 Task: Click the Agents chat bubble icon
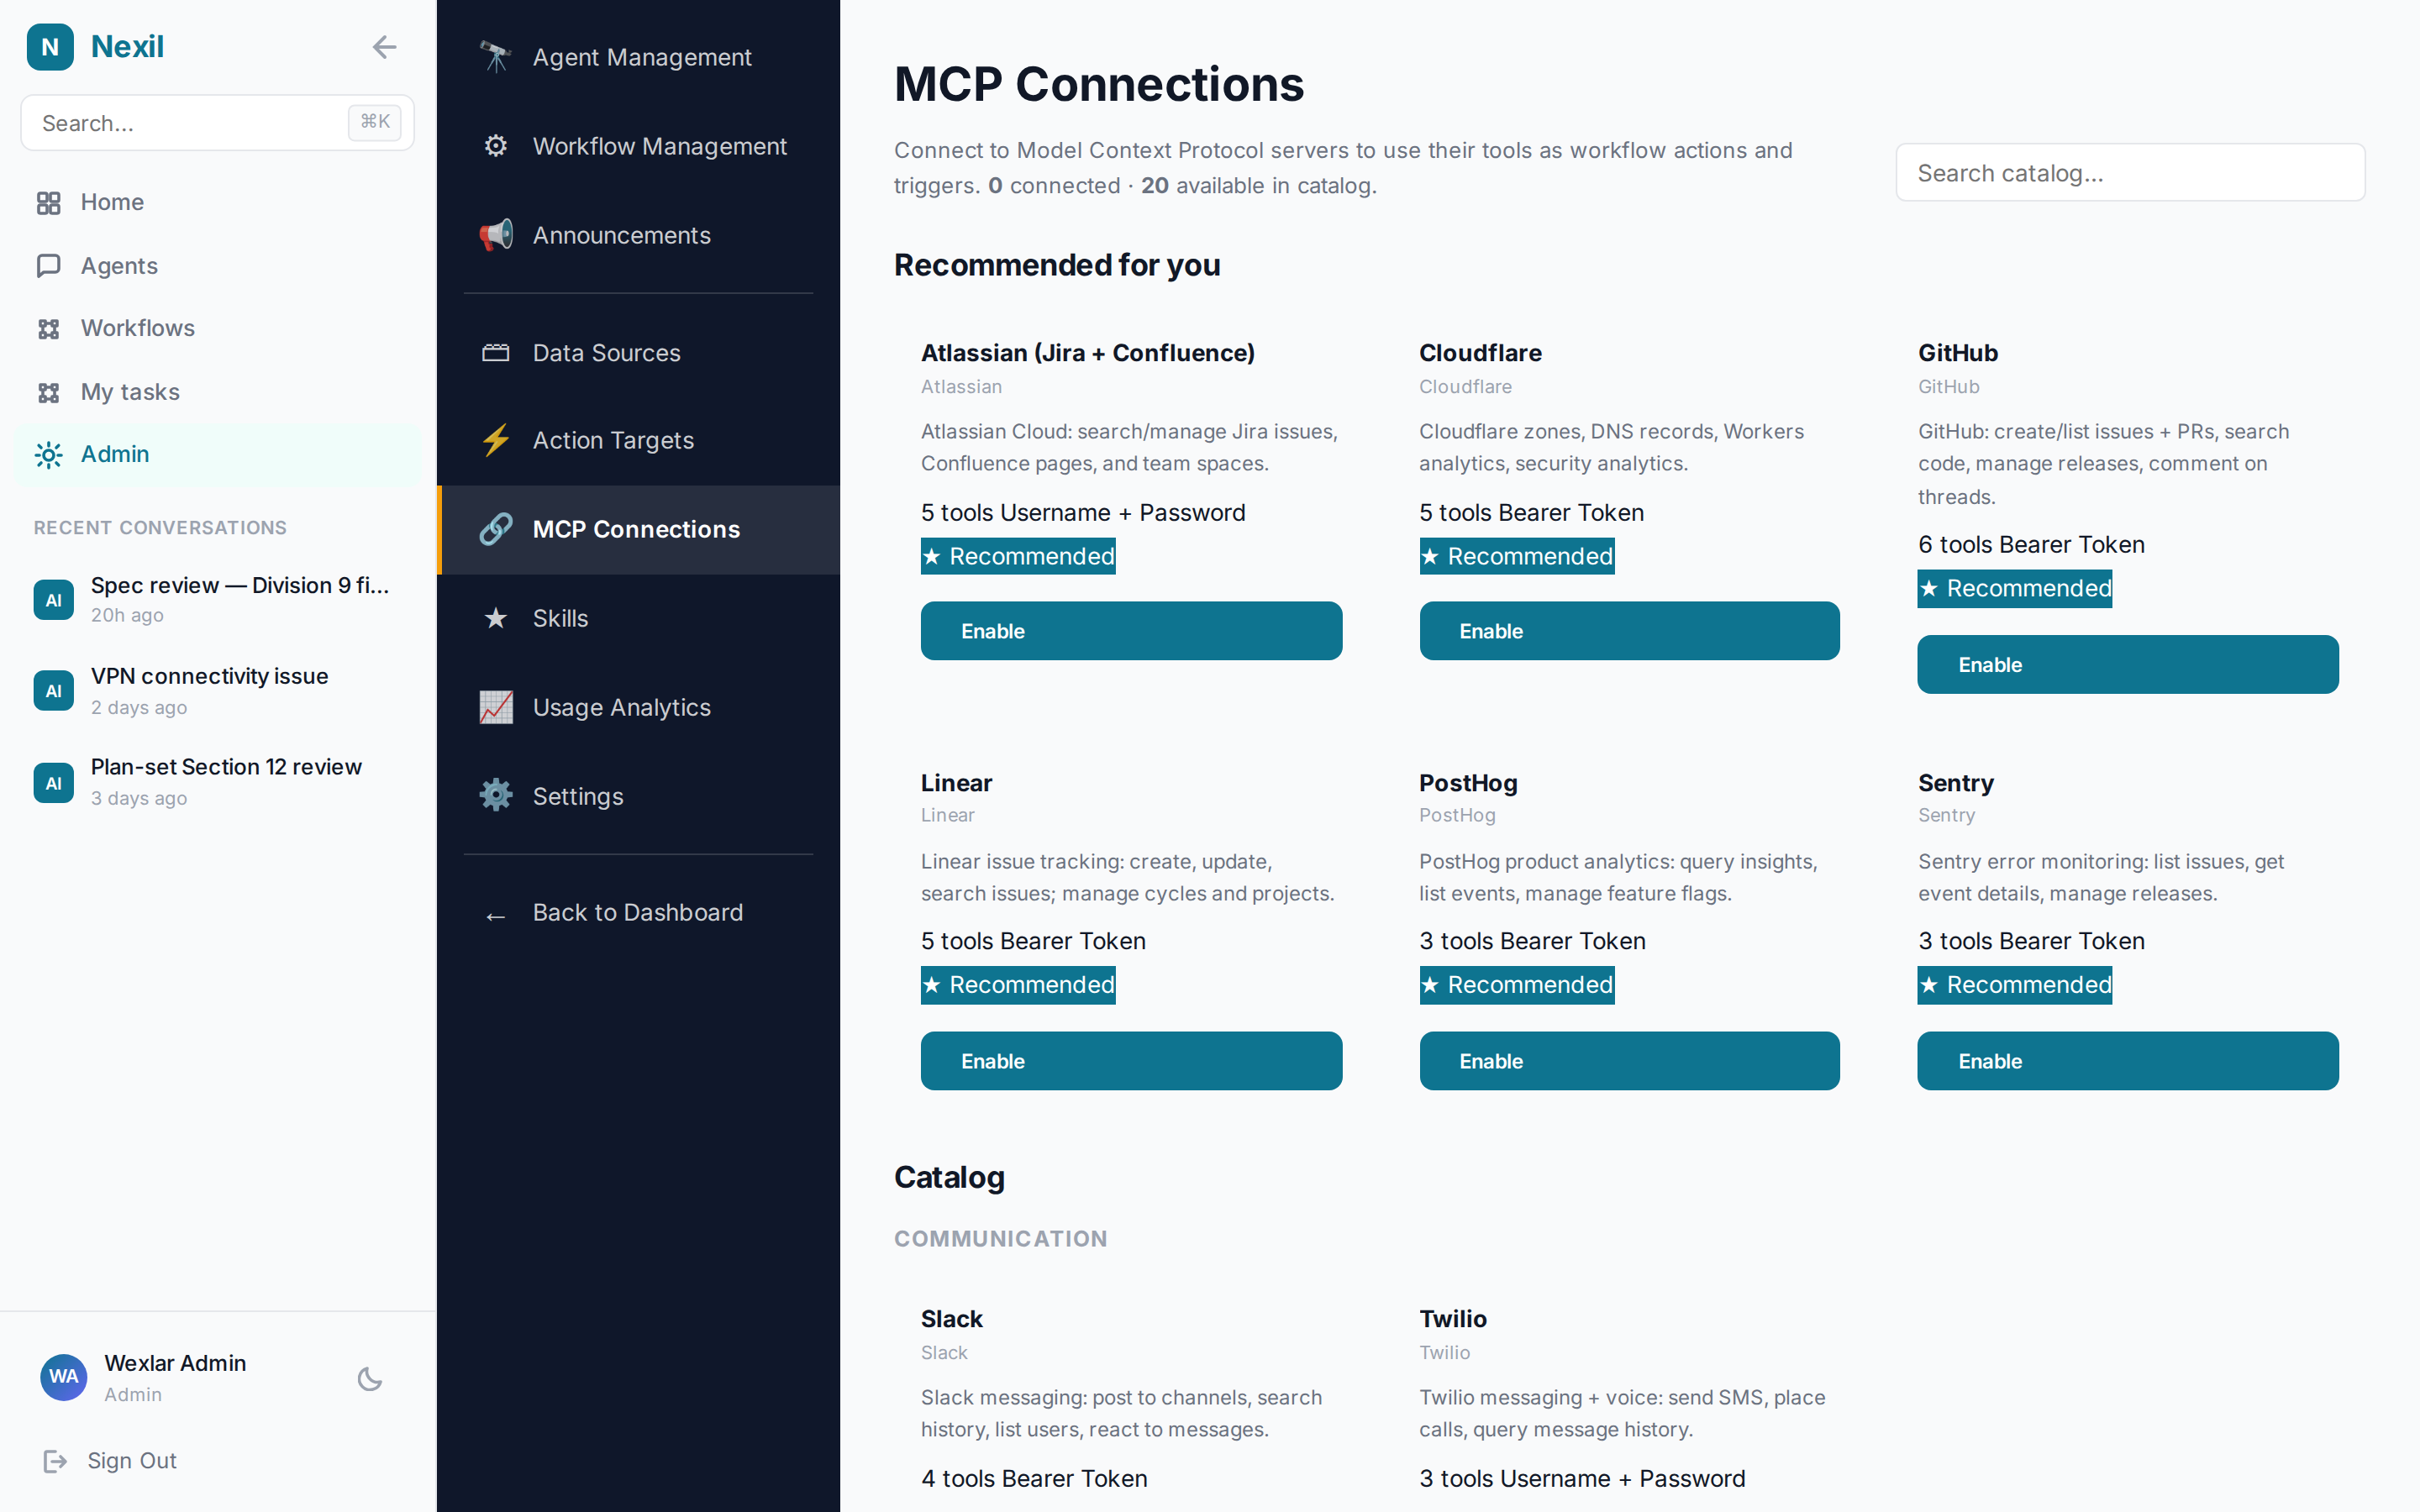pyautogui.click(x=49, y=266)
